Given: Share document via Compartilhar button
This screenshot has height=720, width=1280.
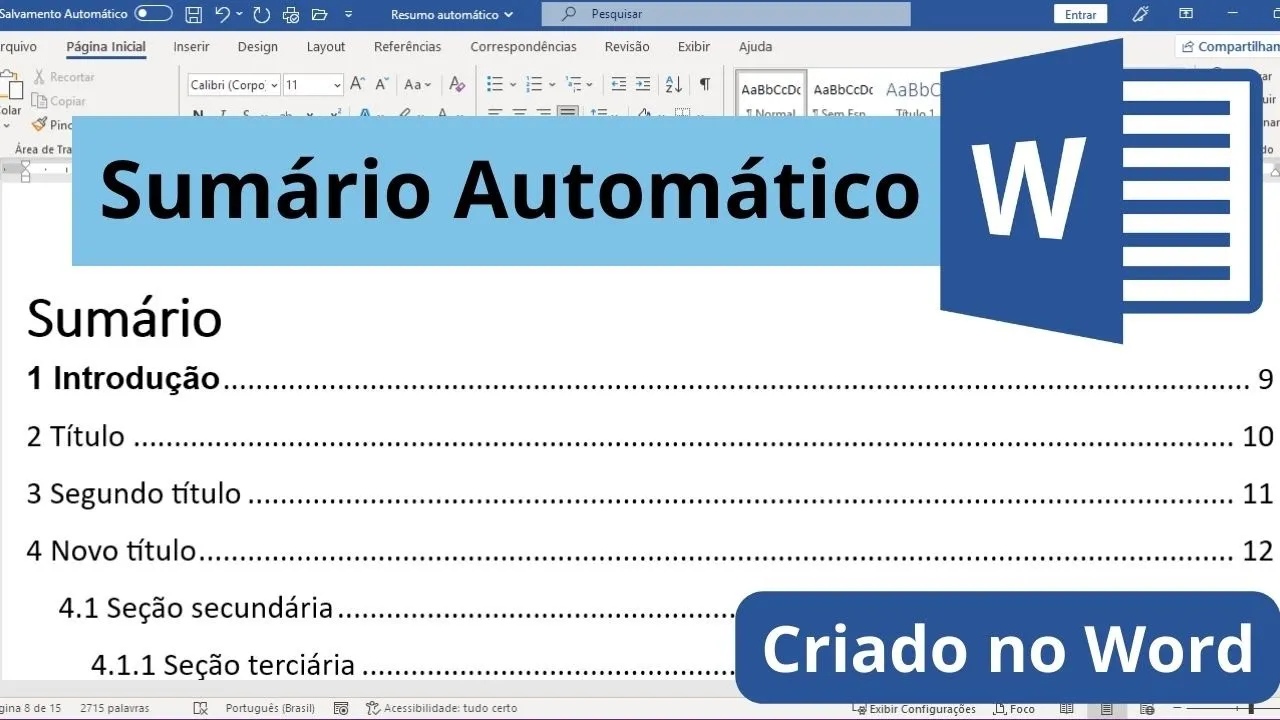Looking at the screenshot, I should pyautogui.click(x=1227, y=46).
